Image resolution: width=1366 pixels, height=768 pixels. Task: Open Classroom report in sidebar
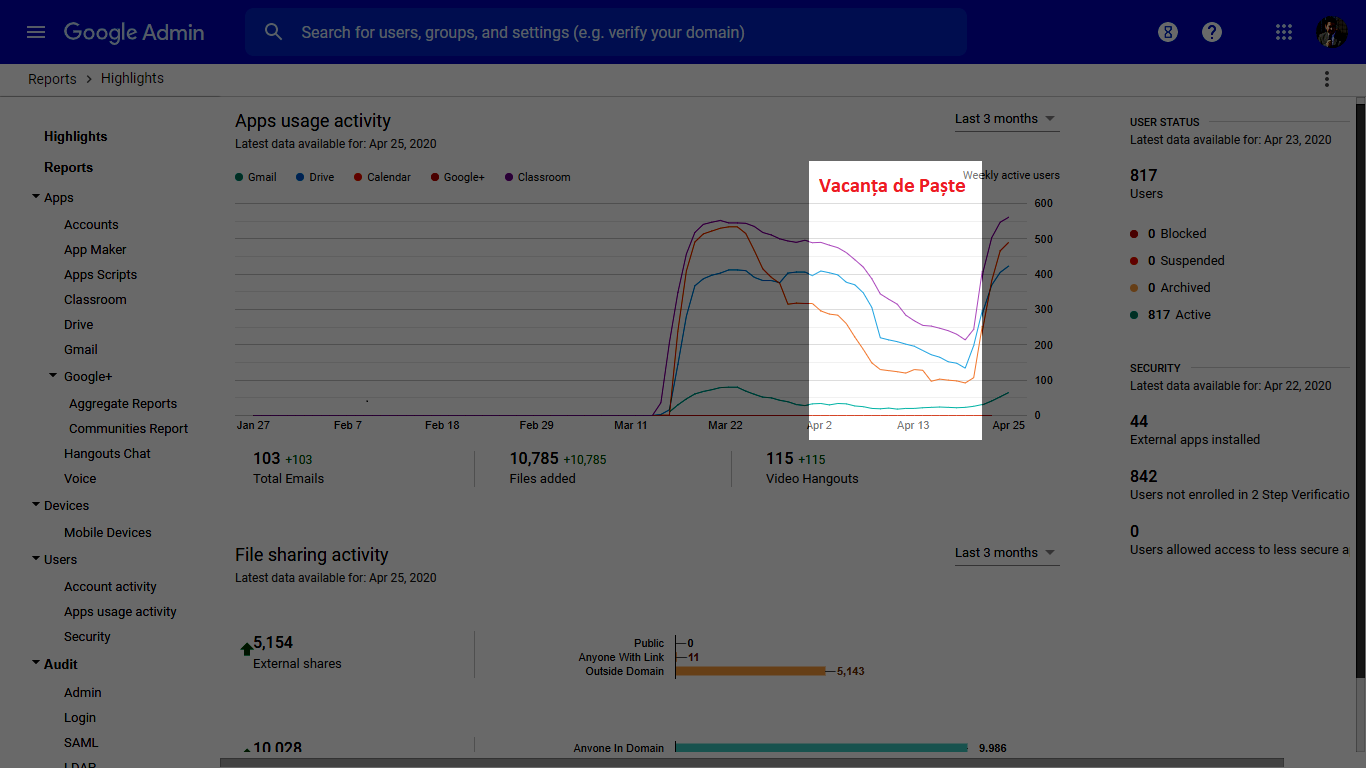point(95,300)
